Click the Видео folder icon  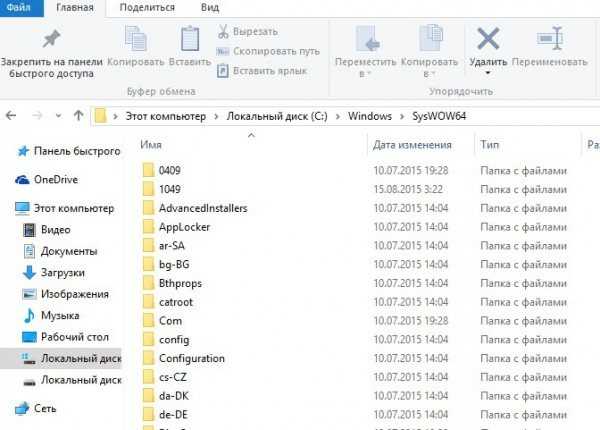(x=29, y=230)
